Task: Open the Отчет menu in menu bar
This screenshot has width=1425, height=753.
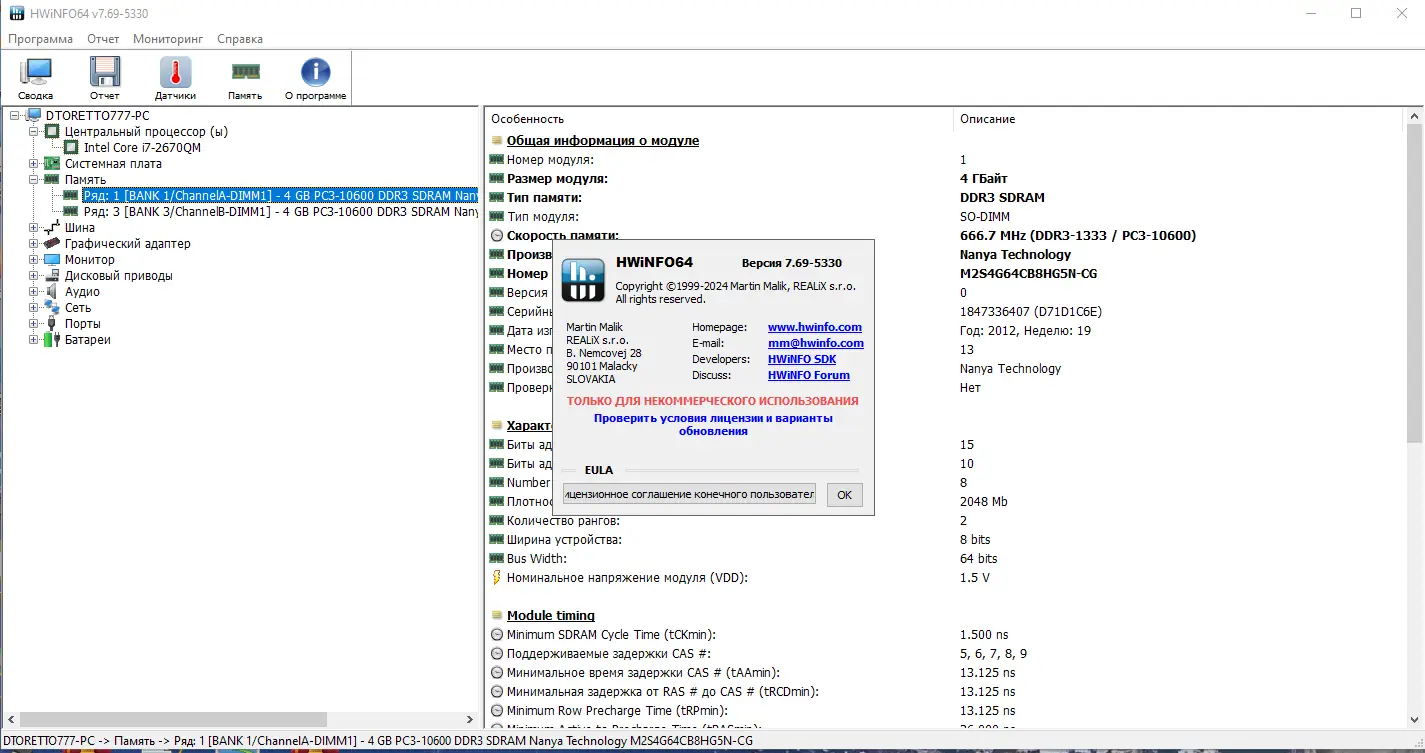Action: (103, 39)
